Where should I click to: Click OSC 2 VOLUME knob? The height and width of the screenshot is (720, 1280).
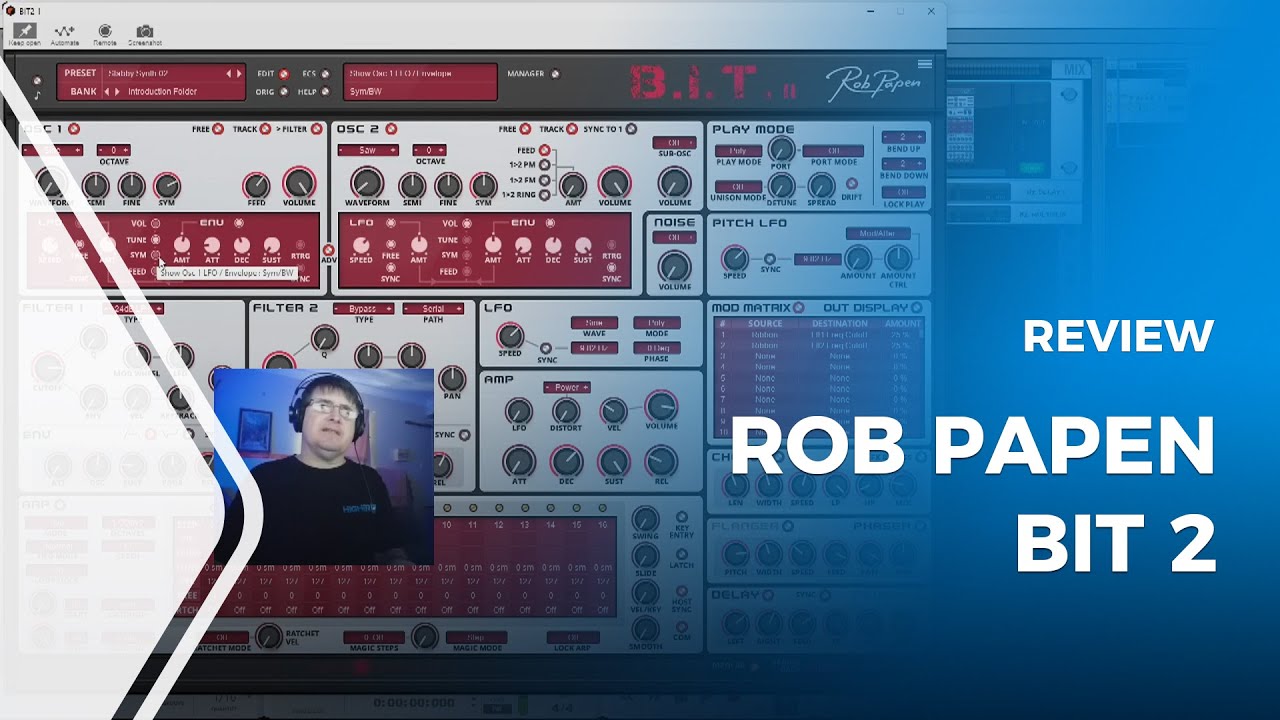click(614, 183)
